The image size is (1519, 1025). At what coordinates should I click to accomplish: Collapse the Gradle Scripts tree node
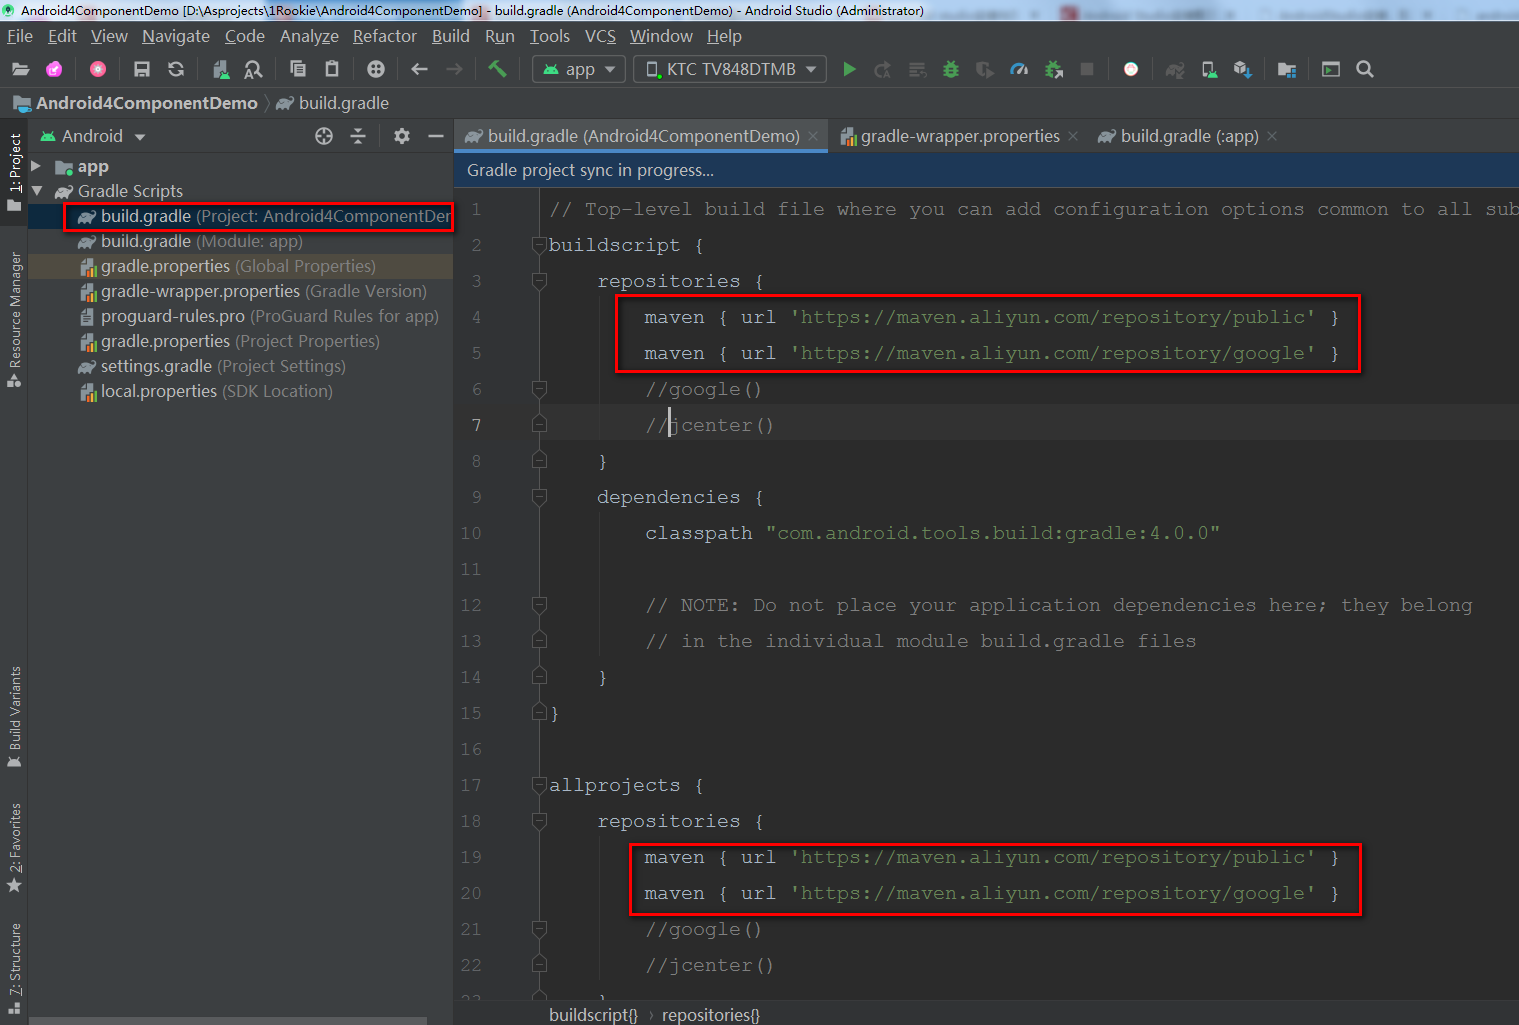36,191
